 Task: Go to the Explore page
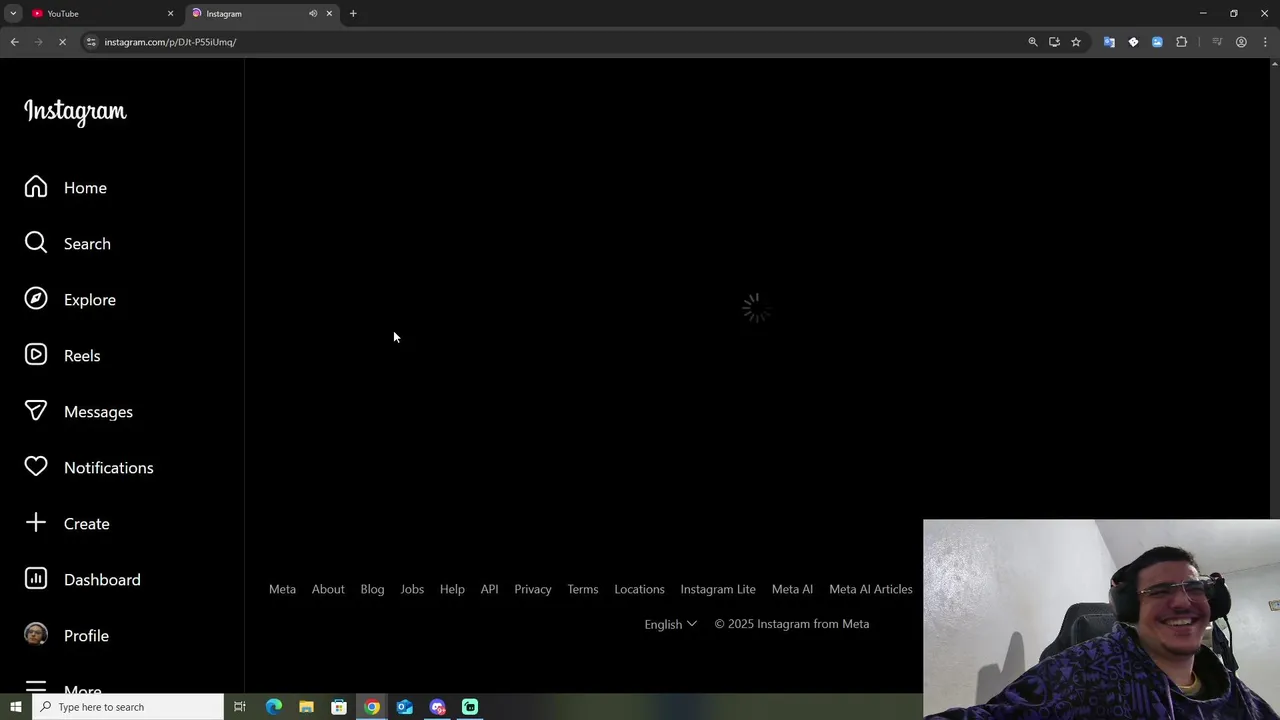tap(70, 300)
